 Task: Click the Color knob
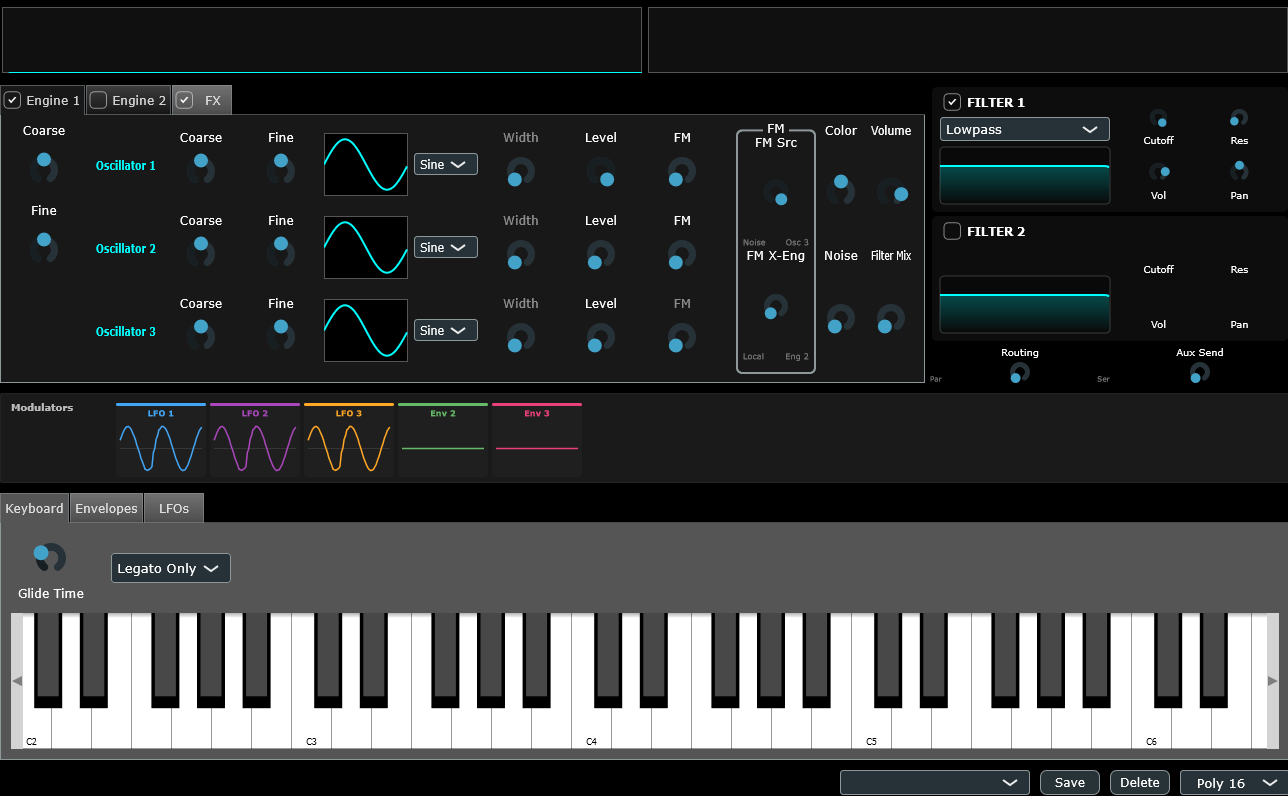[841, 188]
